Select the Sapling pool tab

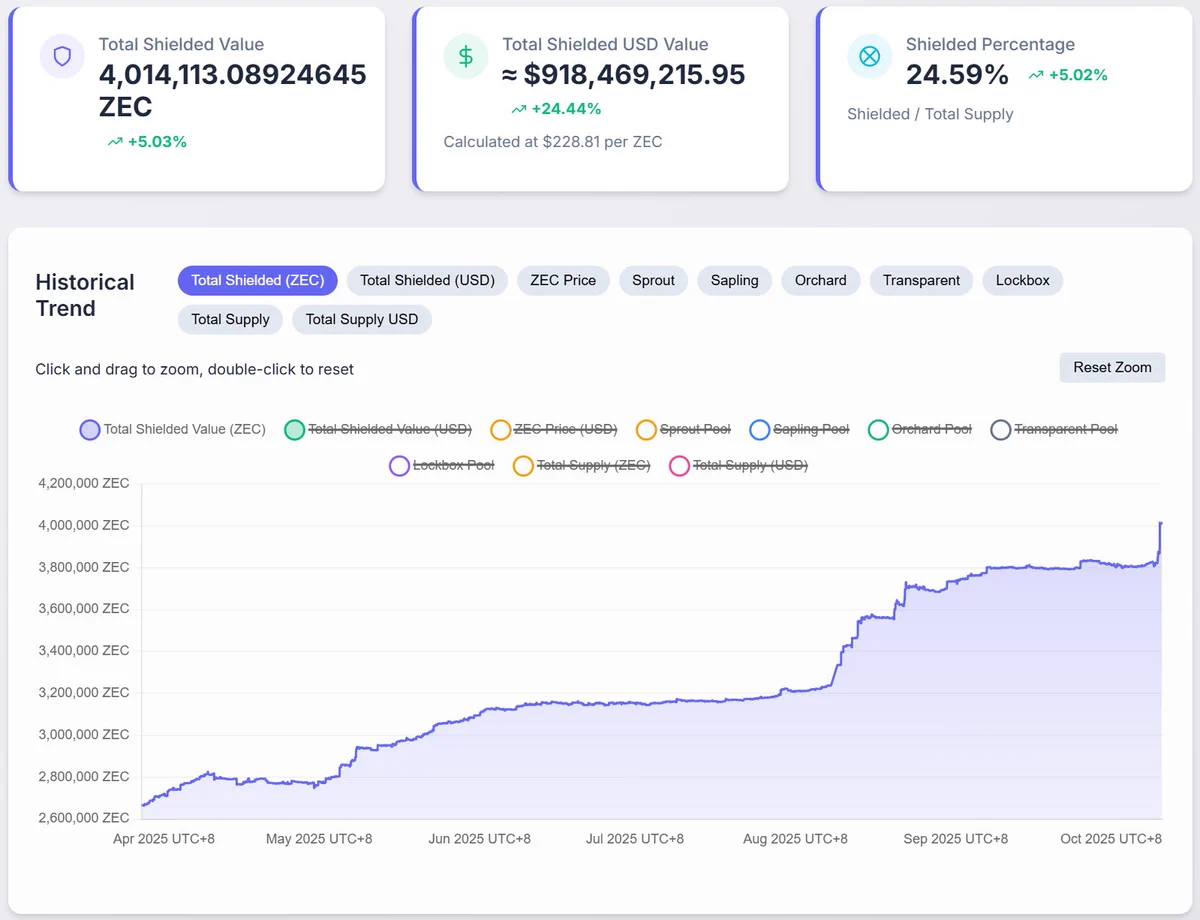pos(735,280)
